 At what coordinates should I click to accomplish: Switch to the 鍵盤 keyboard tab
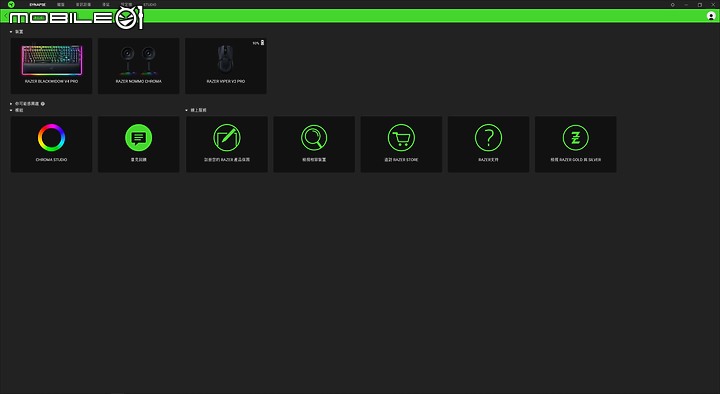tap(61, 5)
